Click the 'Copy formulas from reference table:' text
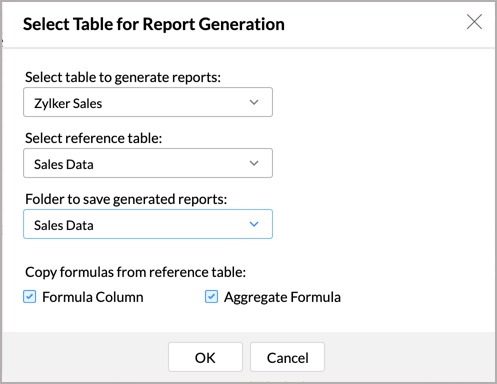497x384 pixels. point(136,272)
